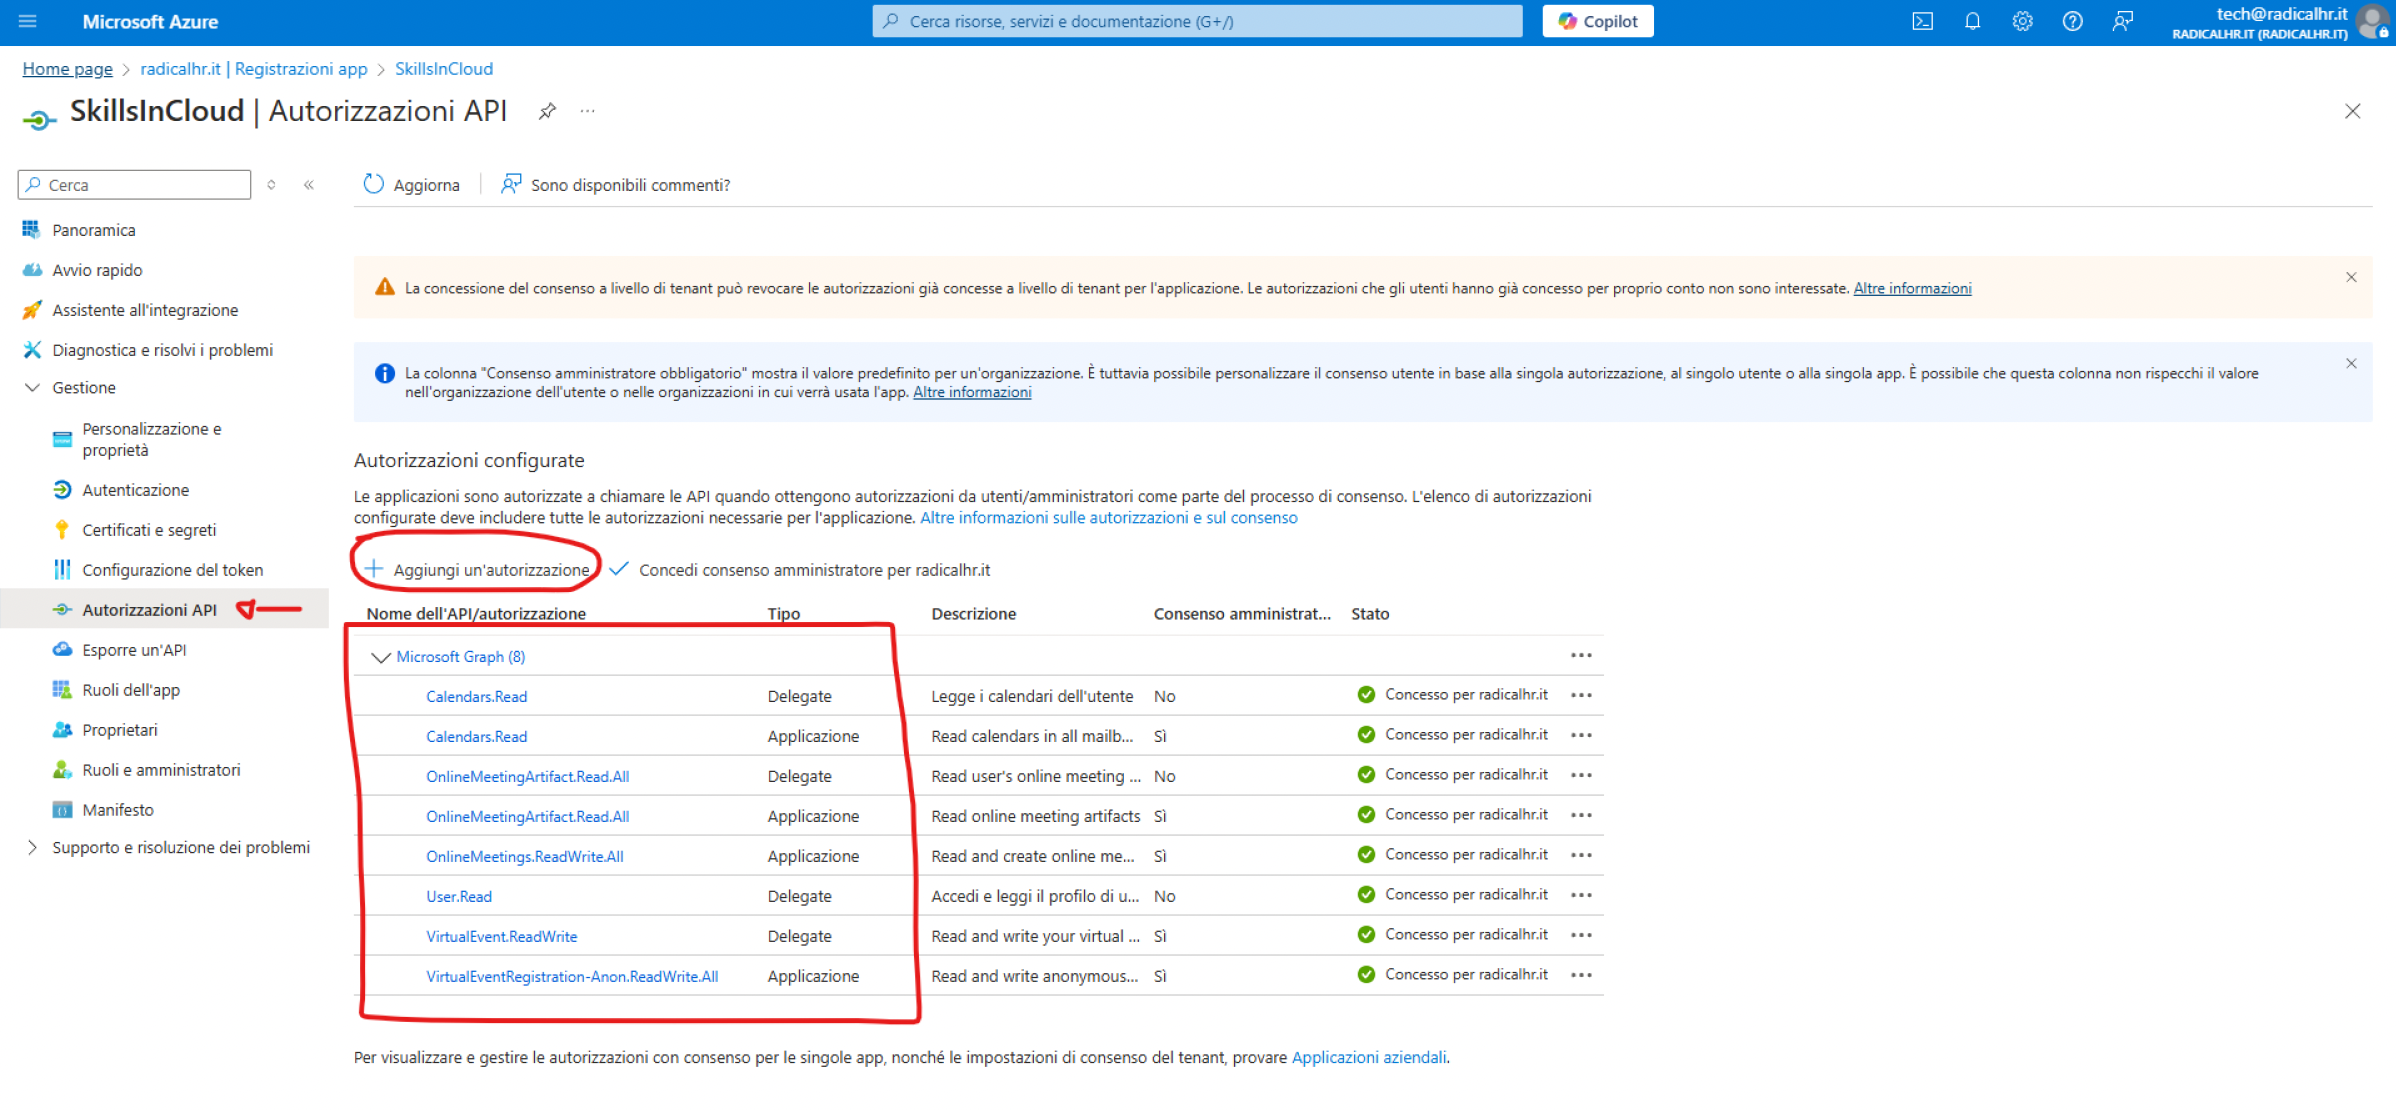This screenshot has height=1110, width=2396.
Task: Open Proprietari in the sidebar
Action: pos(120,730)
